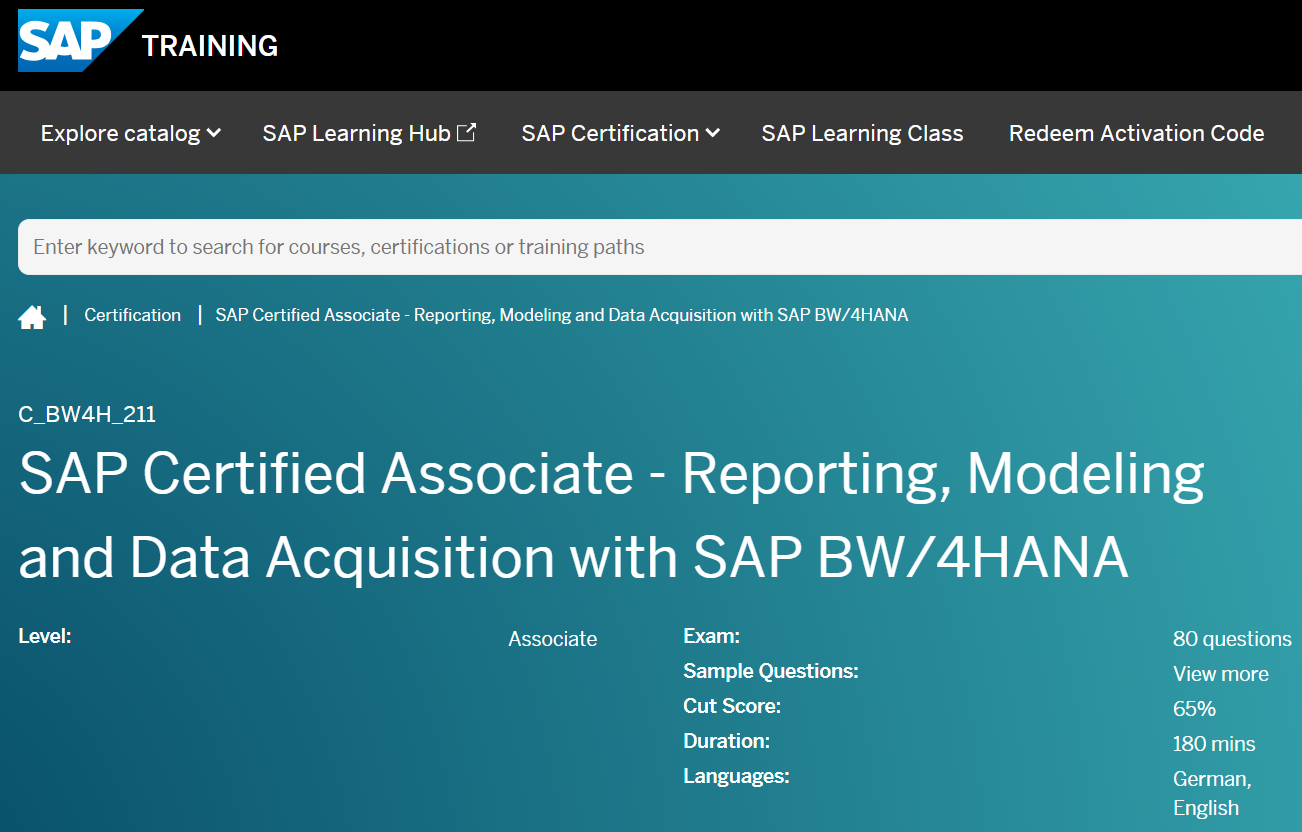This screenshot has height=832, width=1302.
Task: Expand the SAP Certification chevron
Action: pyautogui.click(x=712, y=134)
